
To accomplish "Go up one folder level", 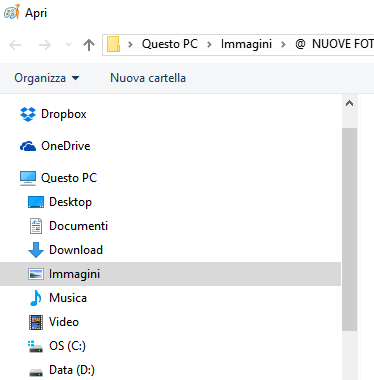I will (89, 45).
